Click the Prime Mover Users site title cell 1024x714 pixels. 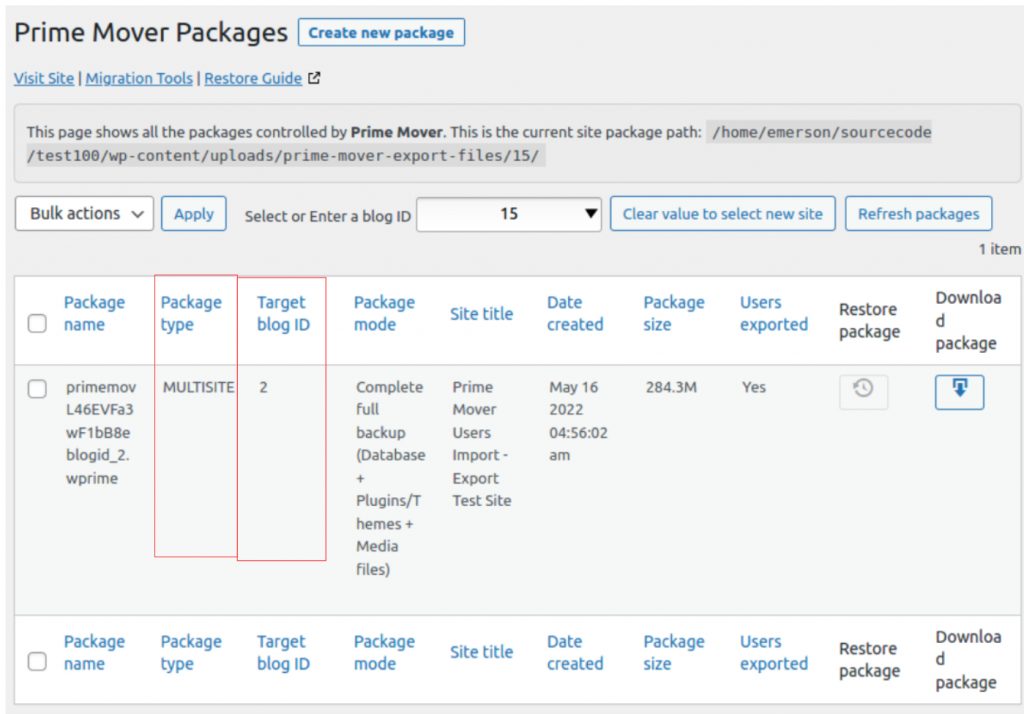click(x=482, y=444)
